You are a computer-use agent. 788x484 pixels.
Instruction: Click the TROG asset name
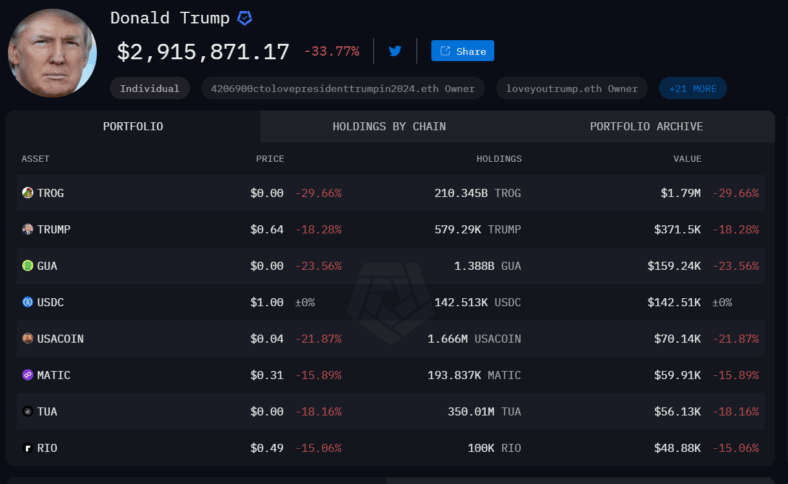click(50, 193)
